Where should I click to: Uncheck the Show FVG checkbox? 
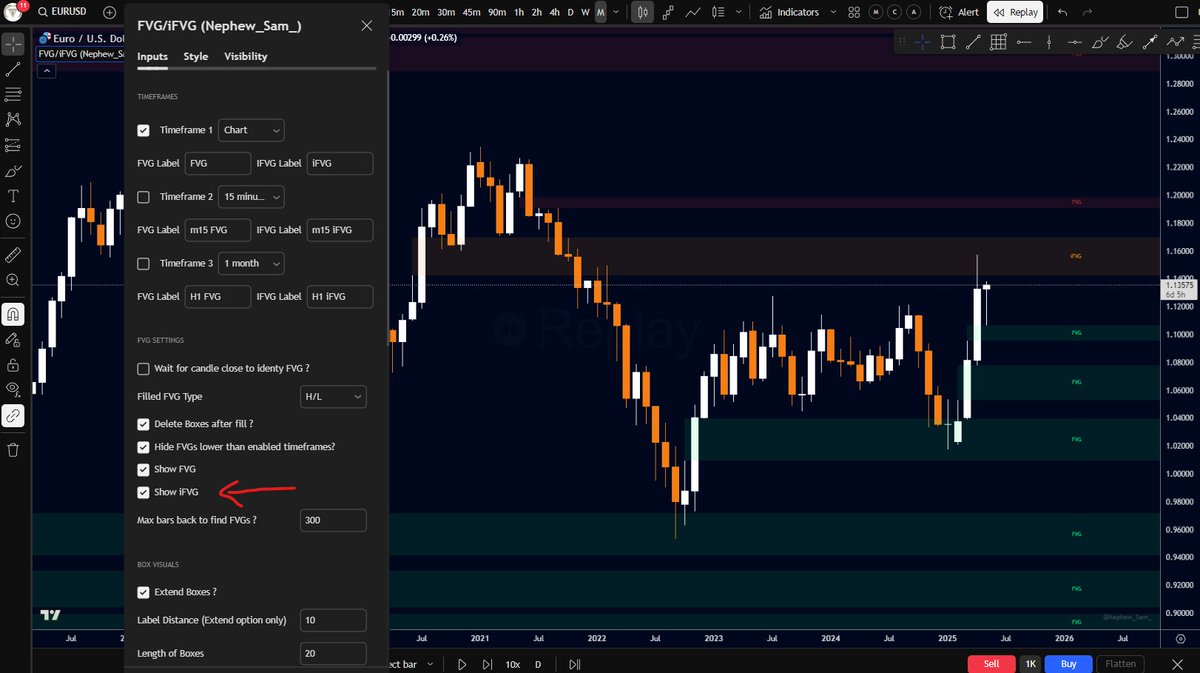[x=143, y=469]
